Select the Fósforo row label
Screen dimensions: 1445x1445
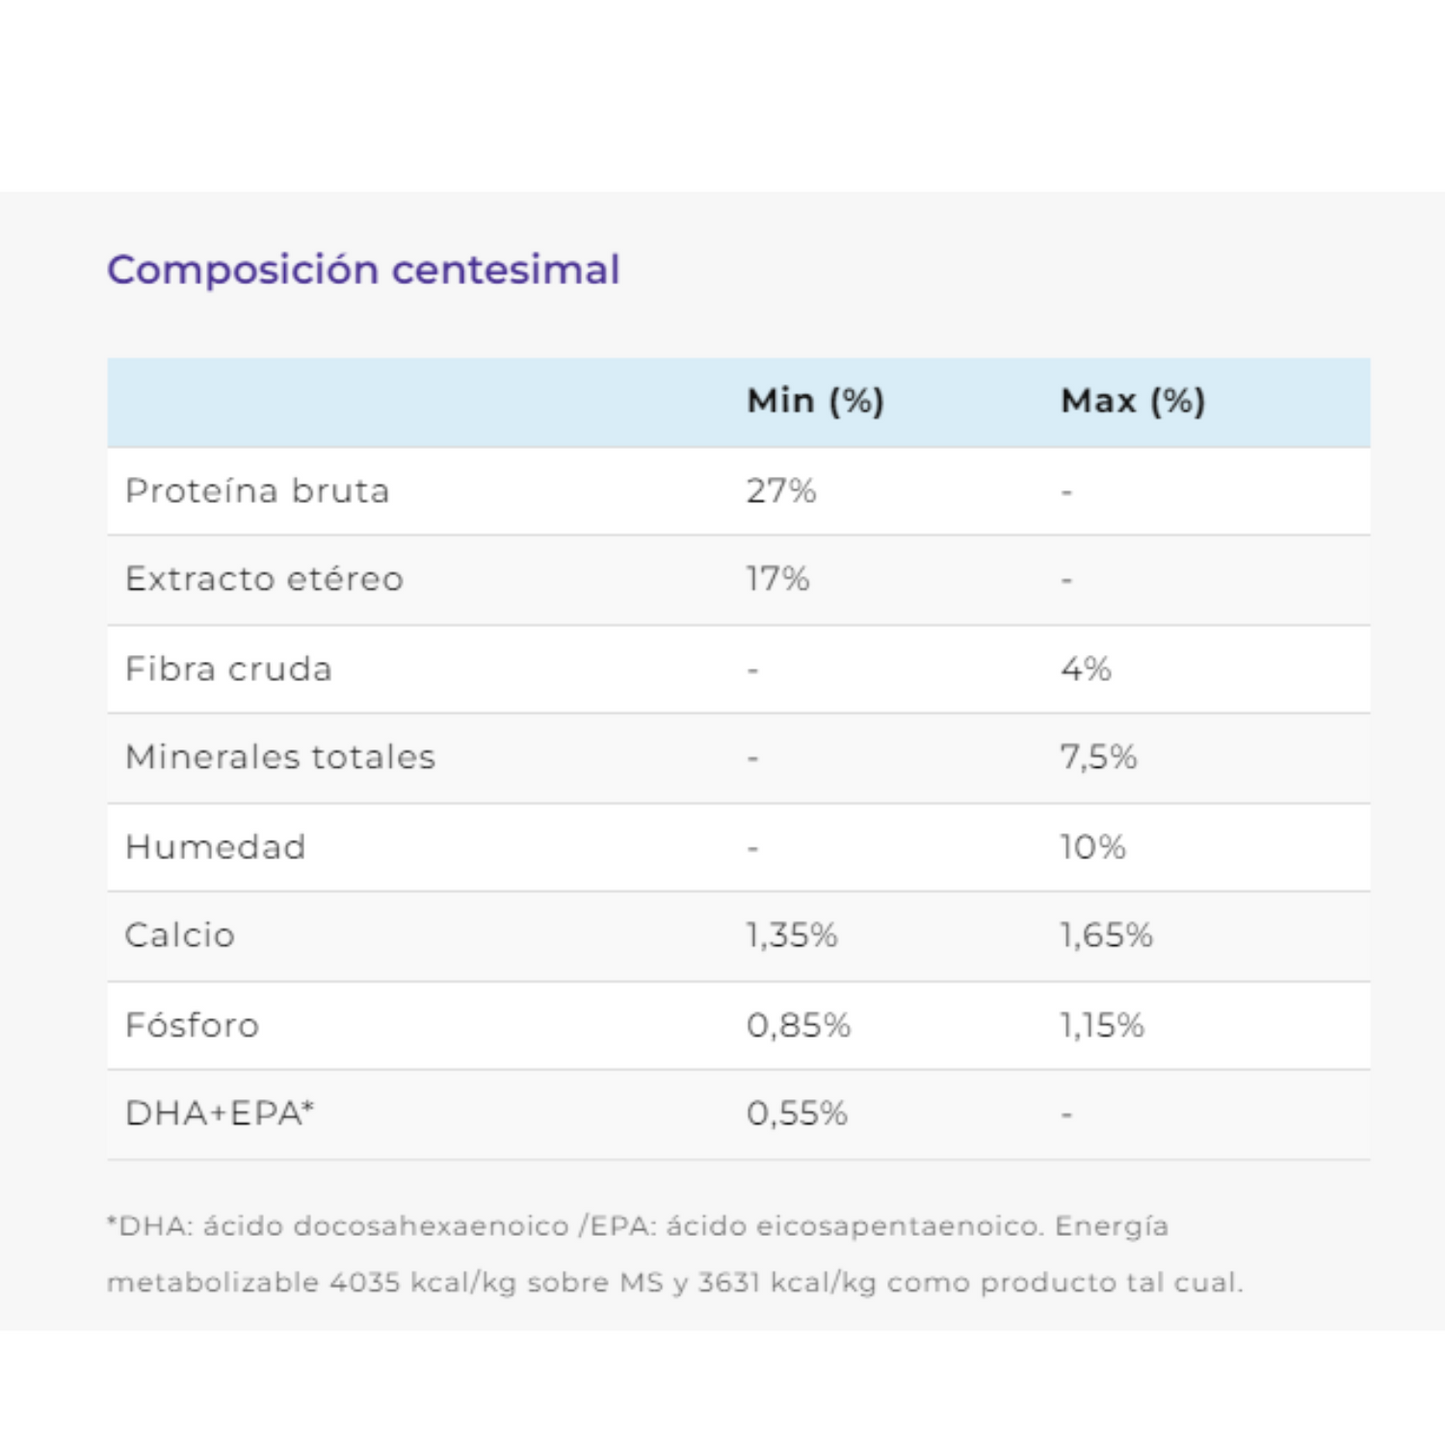(192, 1025)
